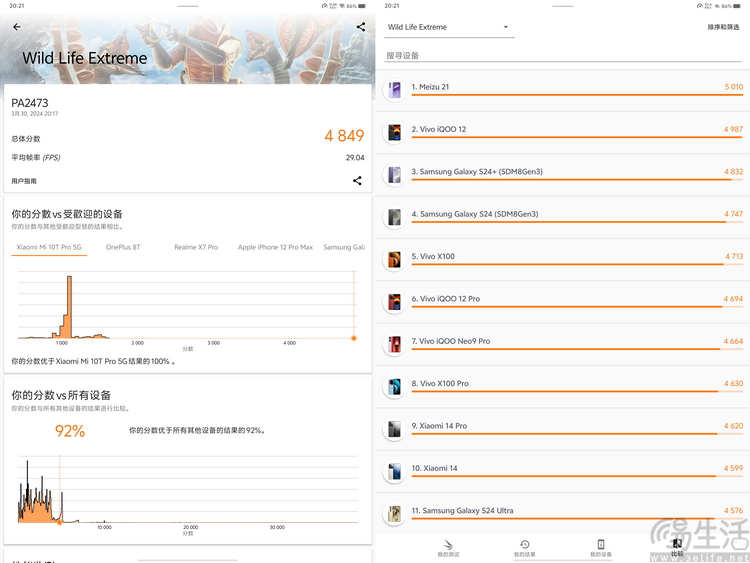Image resolution: width=750 pixels, height=563 pixels.
Task: Open Xiaomi 14 device thumbnail
Action: click(394, 471)
